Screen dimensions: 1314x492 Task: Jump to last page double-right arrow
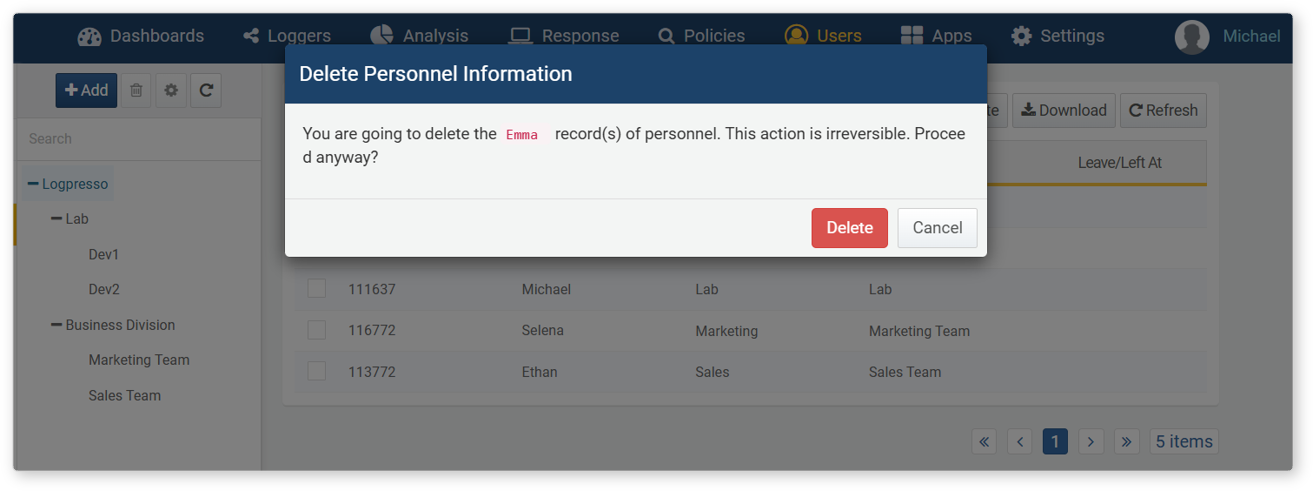(1126, 441)
